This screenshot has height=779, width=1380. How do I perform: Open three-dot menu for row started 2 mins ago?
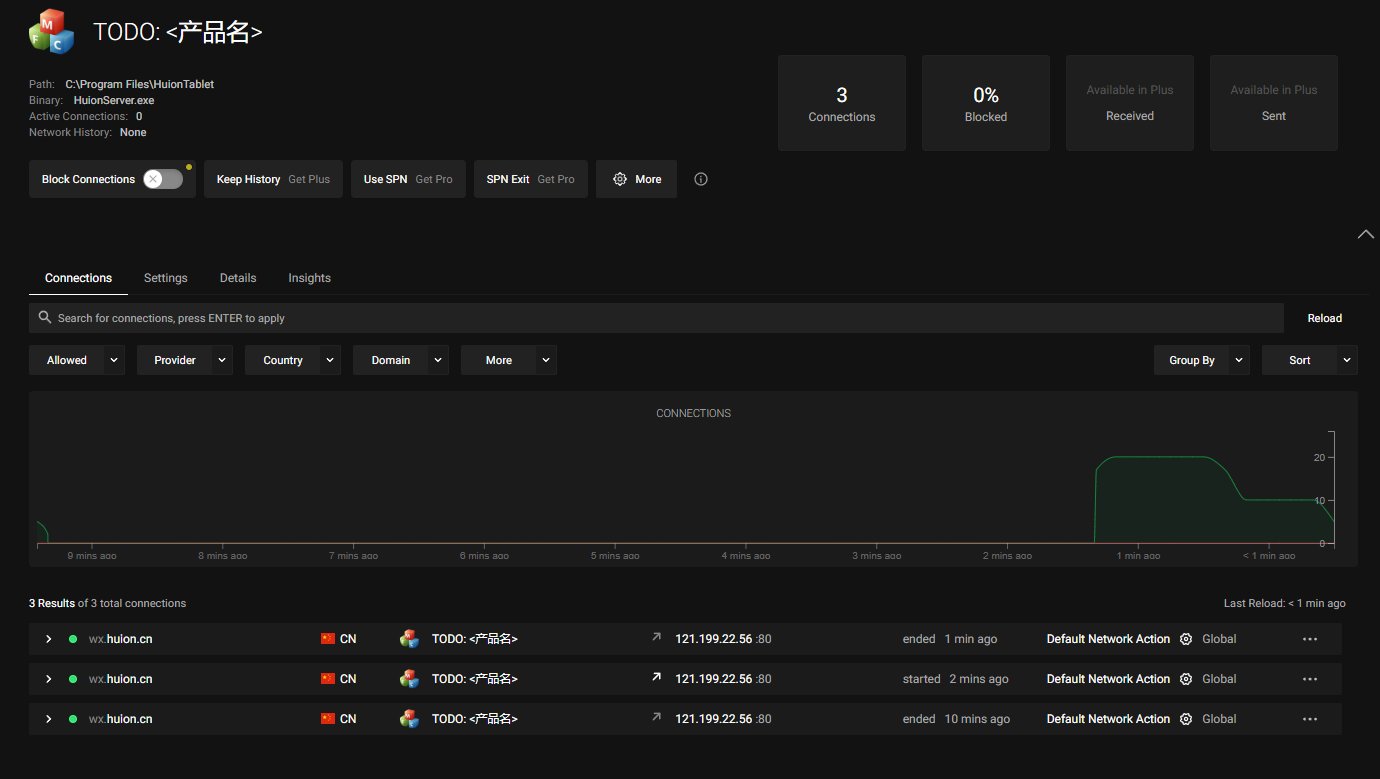(x=1310, y=679)
